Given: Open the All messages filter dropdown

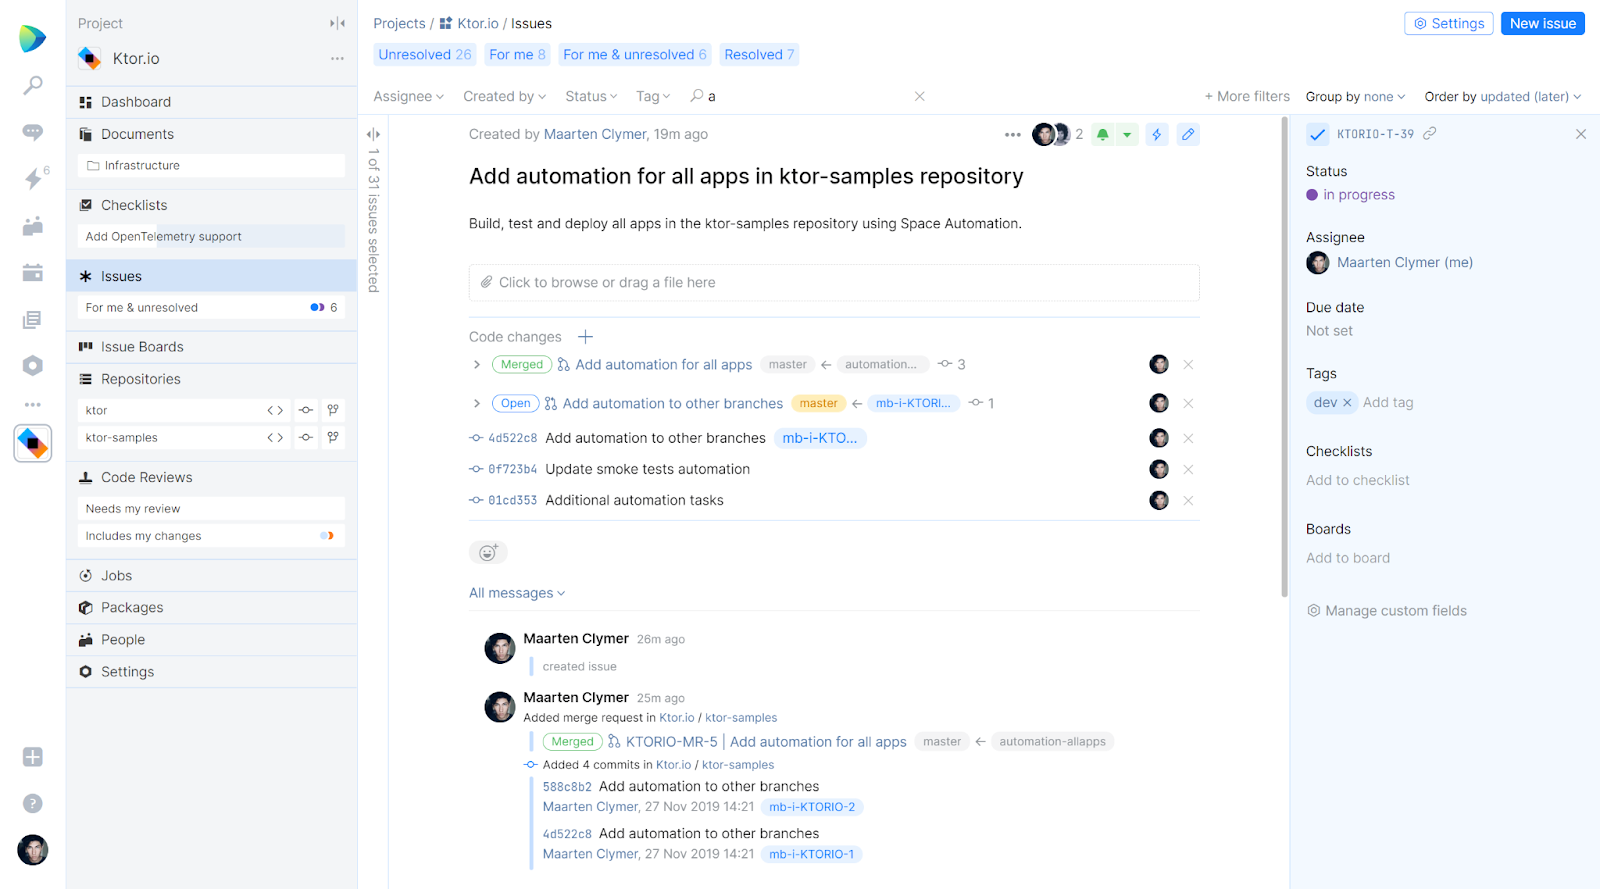Looking at the screenshot, I should [517, 593].
